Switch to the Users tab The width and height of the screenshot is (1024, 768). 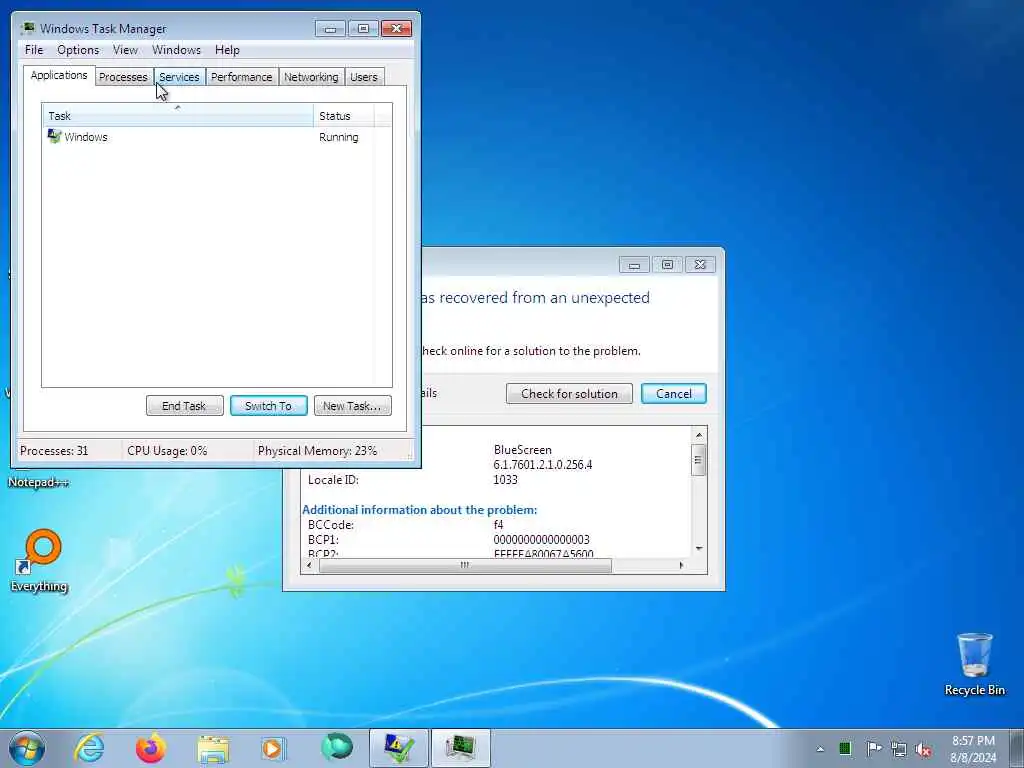point(364,77)
